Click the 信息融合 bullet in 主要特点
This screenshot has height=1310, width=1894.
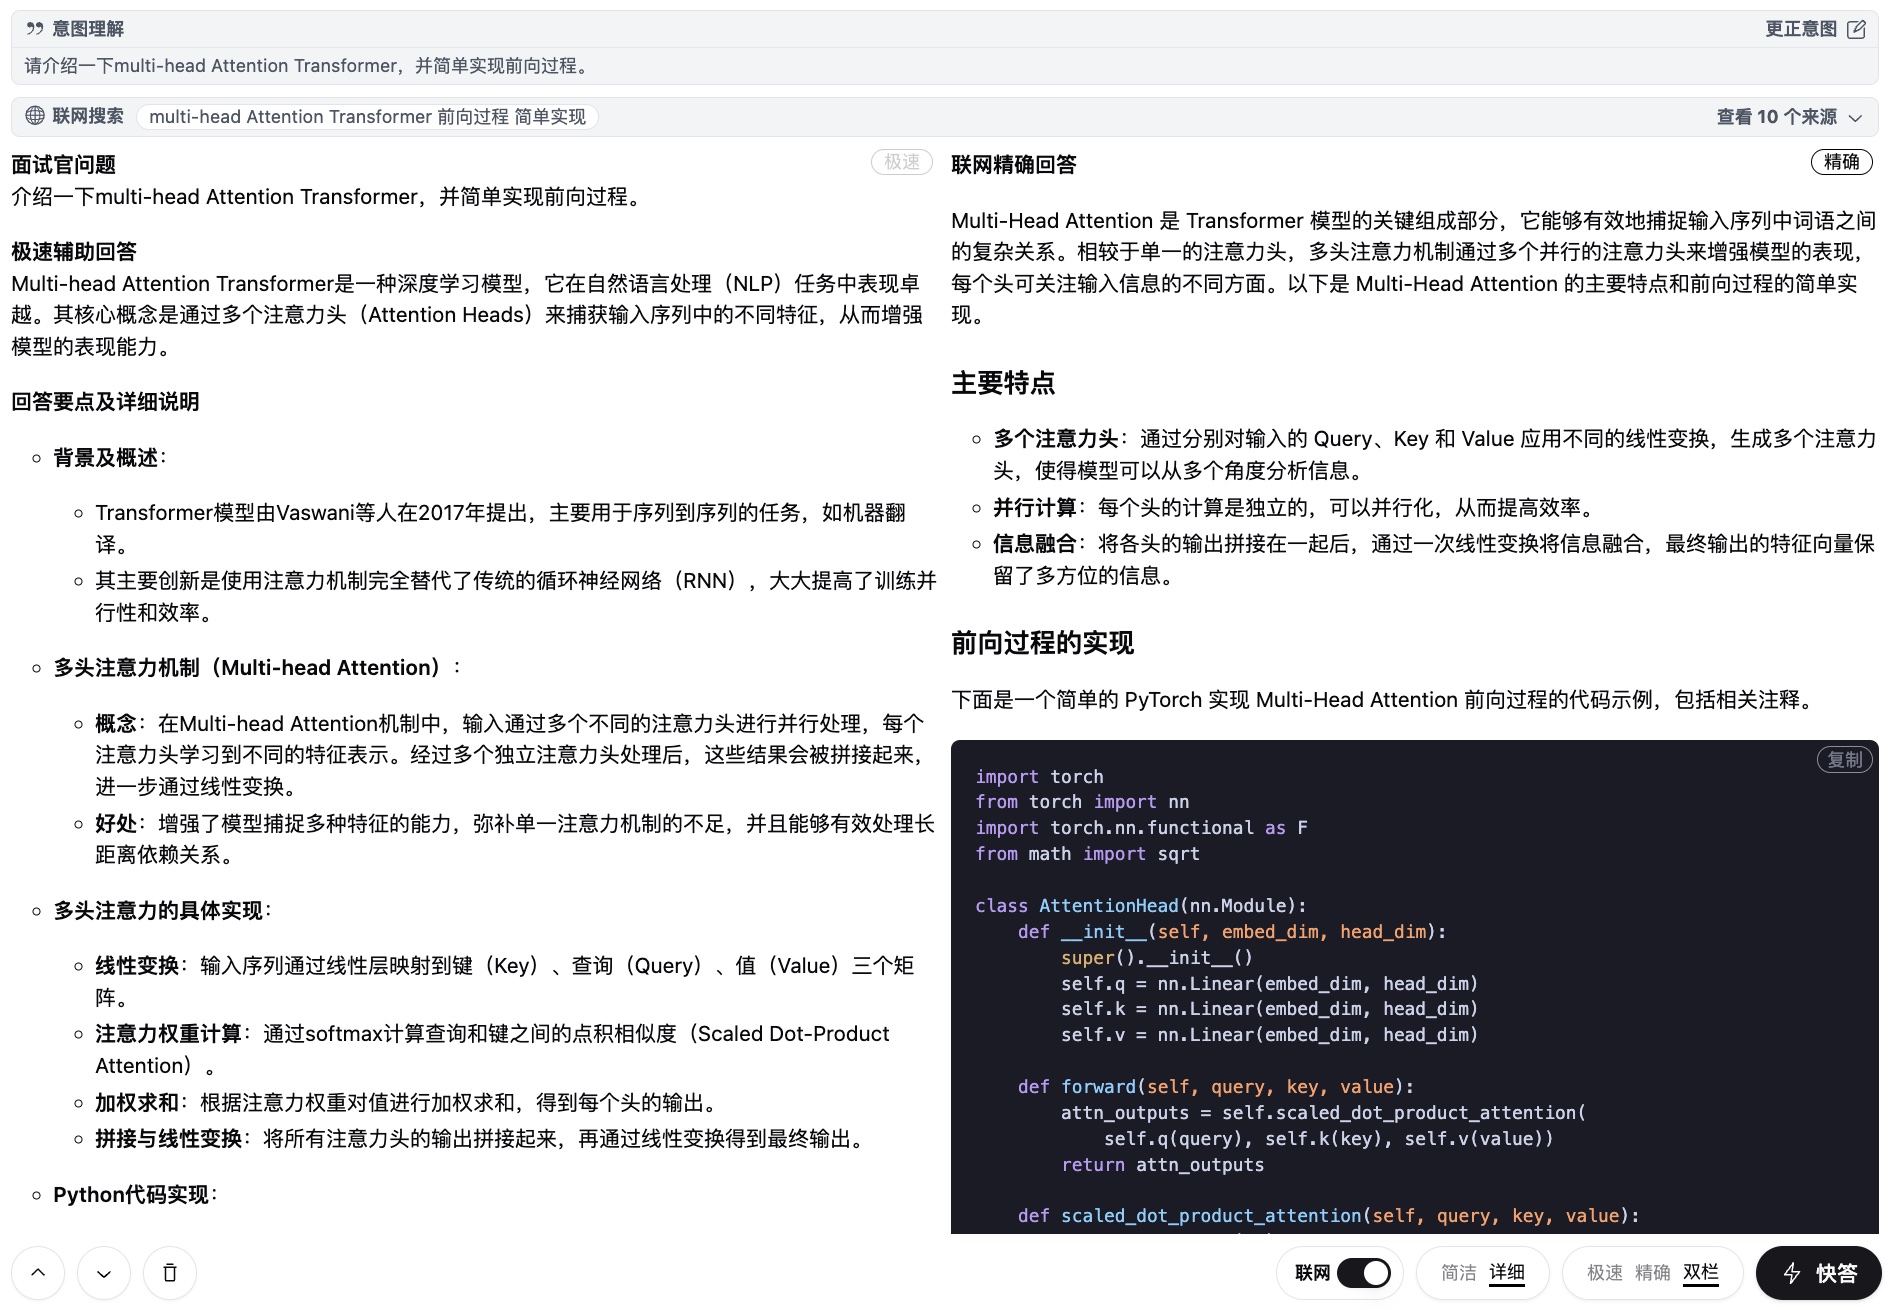point(1434,559)
